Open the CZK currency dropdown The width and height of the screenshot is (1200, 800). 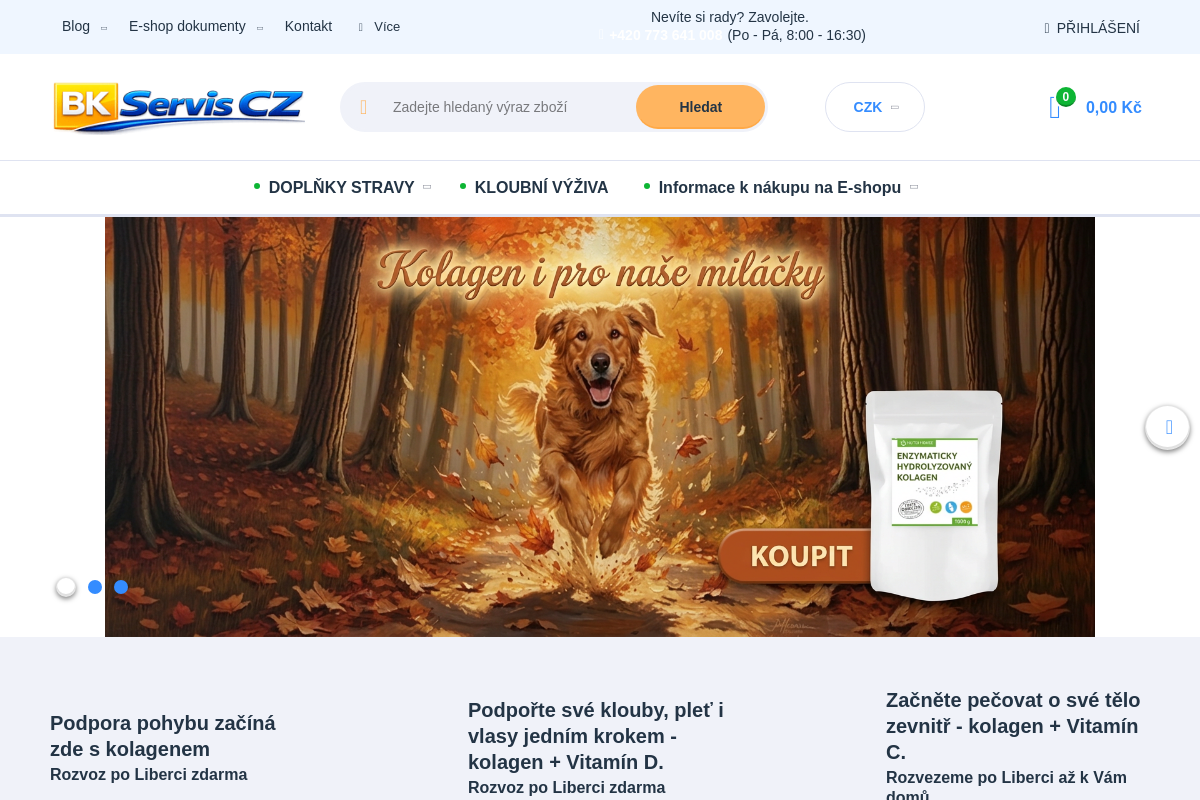875,107
